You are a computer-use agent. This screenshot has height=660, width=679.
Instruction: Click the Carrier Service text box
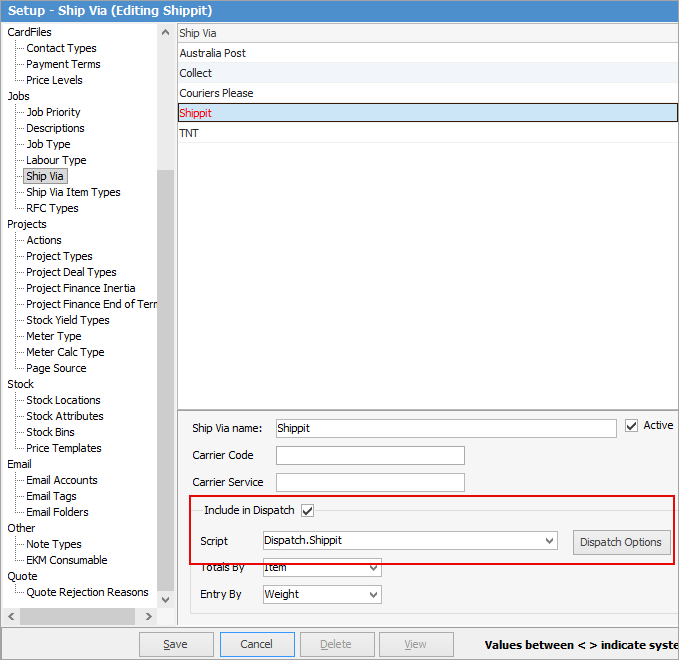(x=370, y=483)
